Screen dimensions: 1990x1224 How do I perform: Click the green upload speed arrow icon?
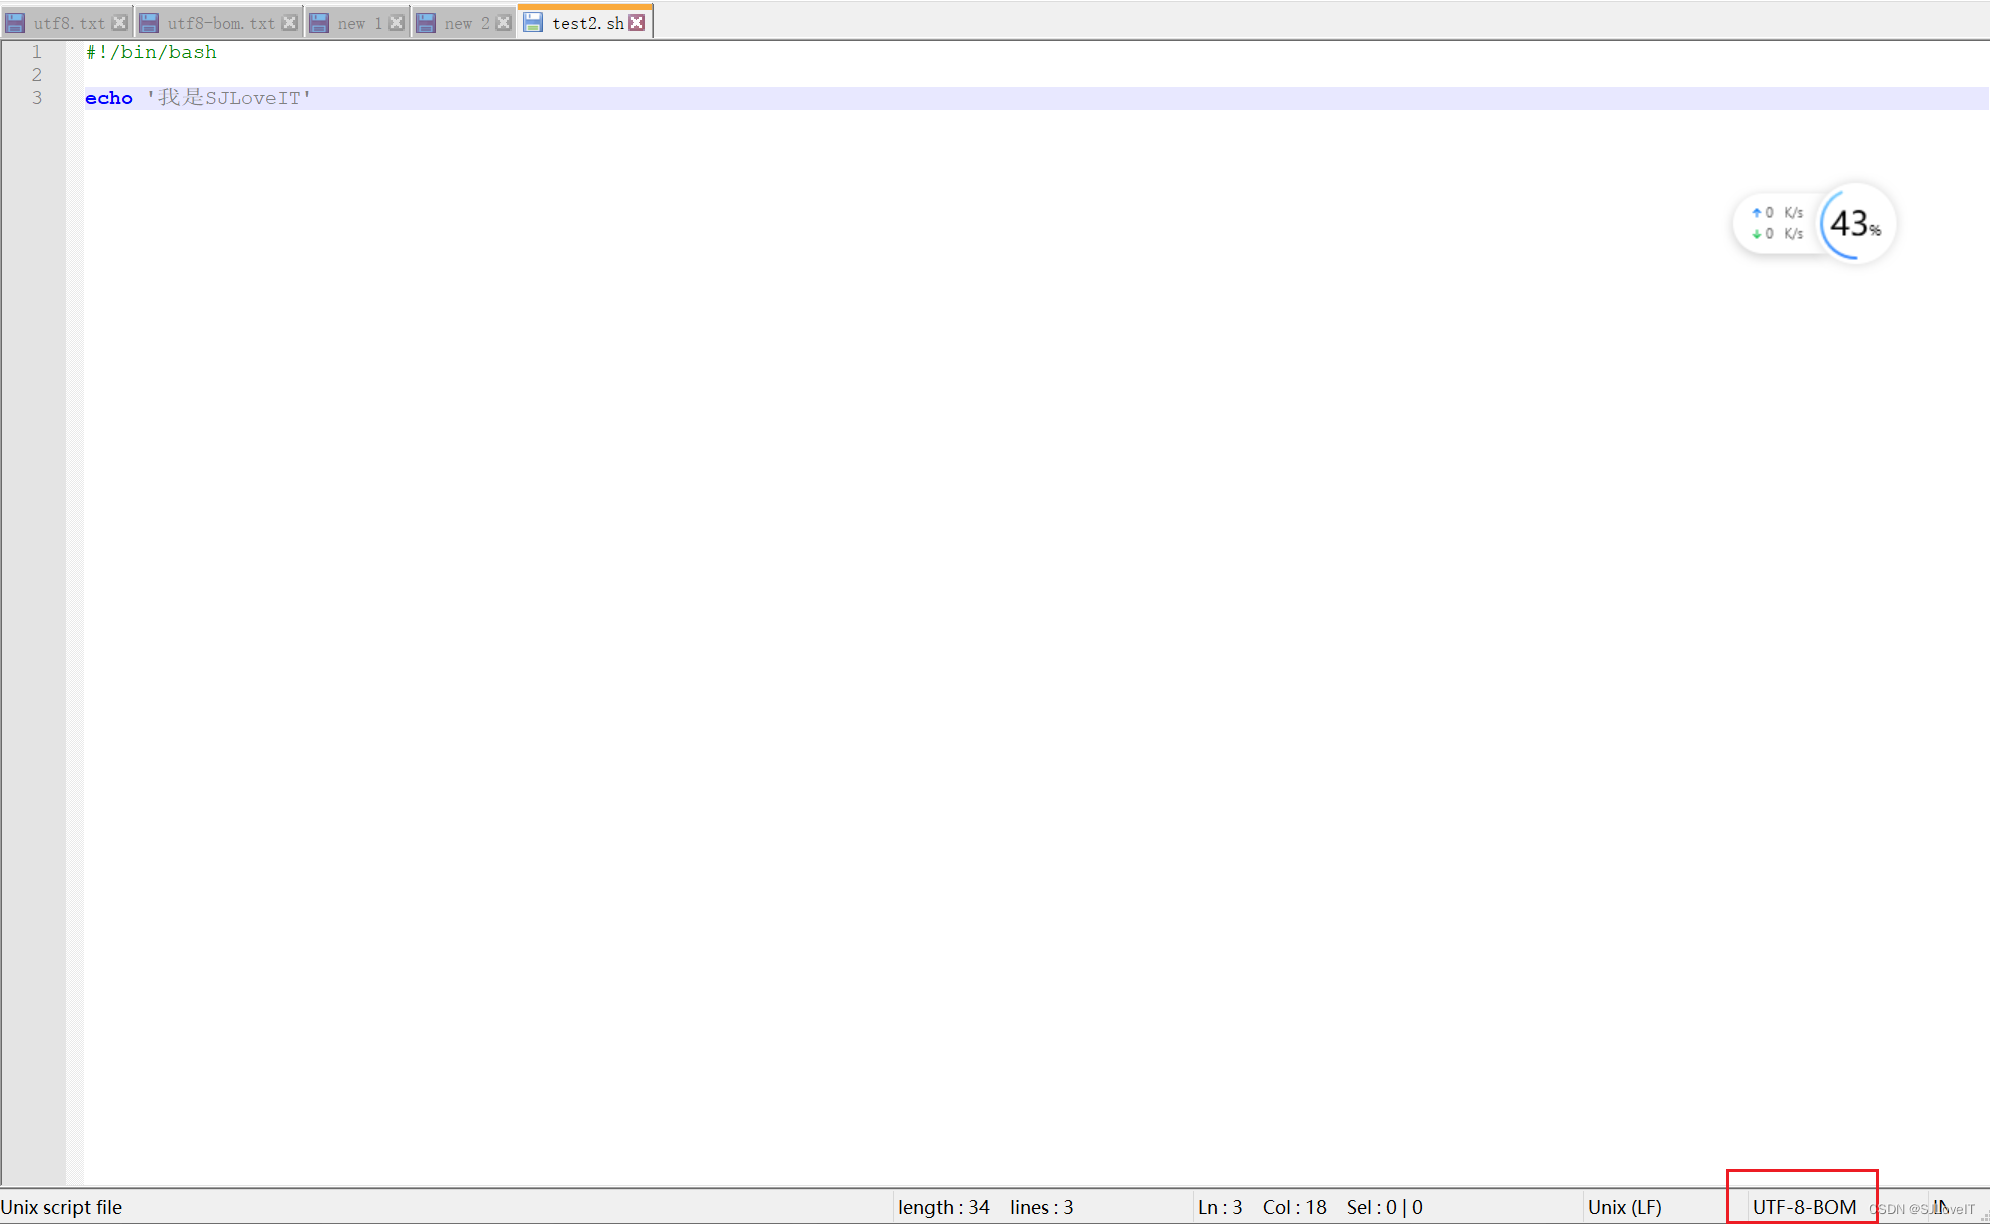click(1756, 212)
